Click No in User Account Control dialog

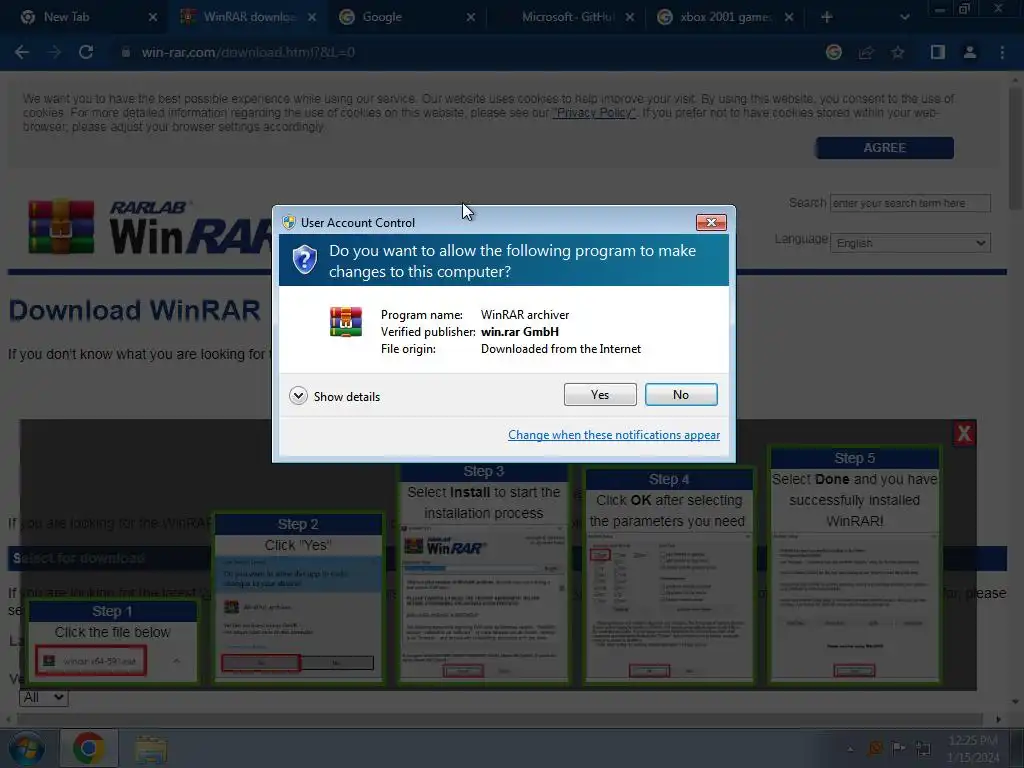pos(680,394)
